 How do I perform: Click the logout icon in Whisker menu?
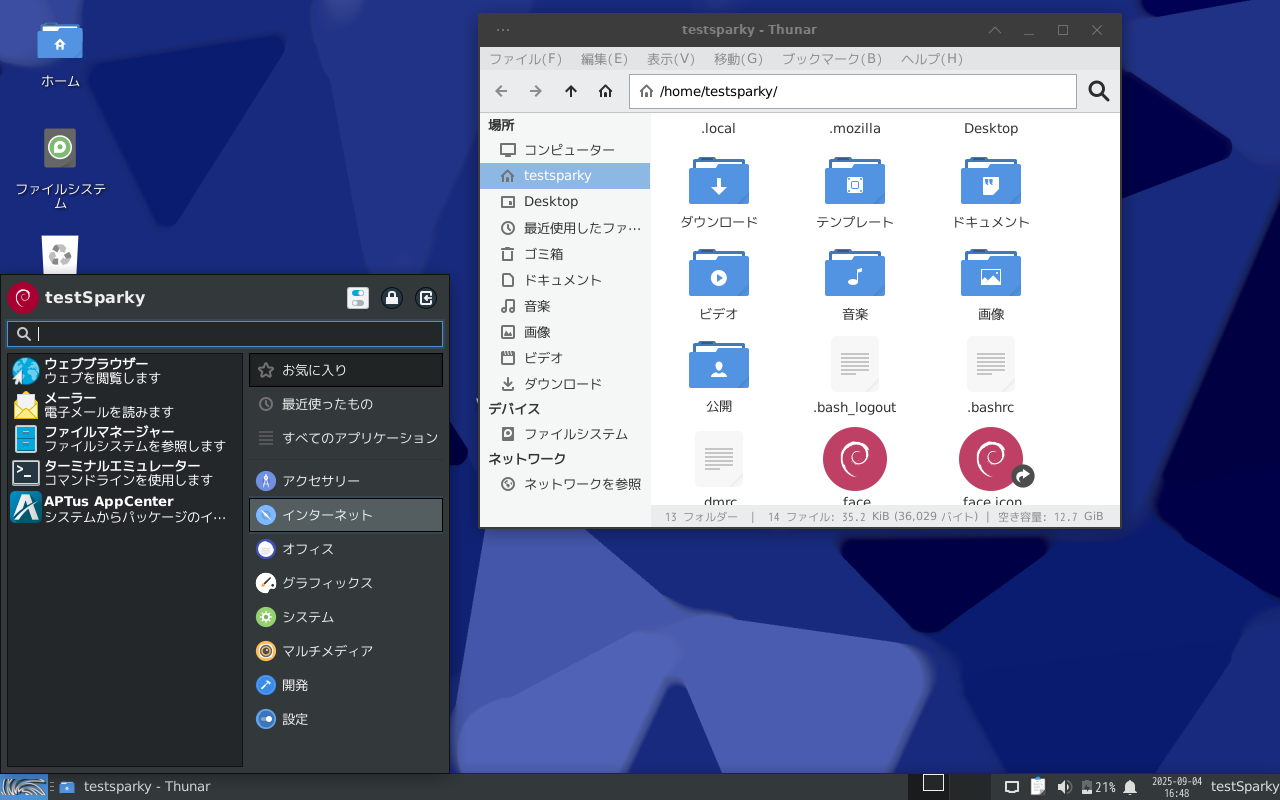tap(426, 298)
